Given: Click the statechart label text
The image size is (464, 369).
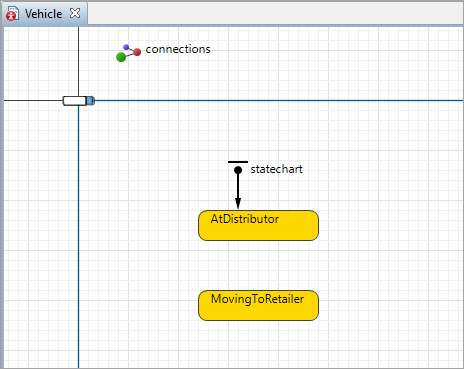Looking at the screenshot, I should point(276,169).
